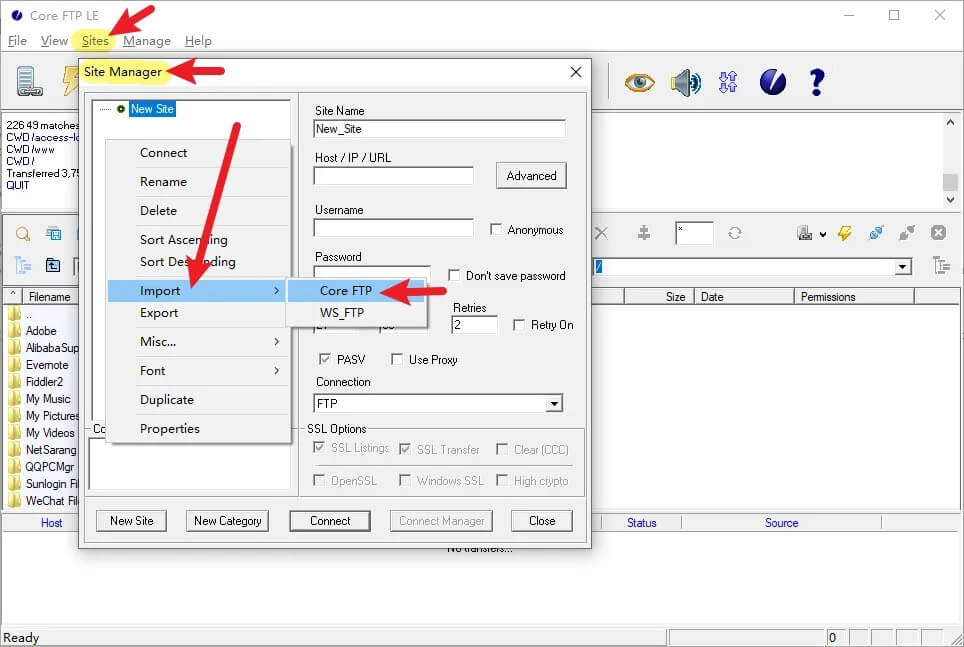Open the WeChat Files local folder
The height and width of the screenshot is (647, 964).
44,501
